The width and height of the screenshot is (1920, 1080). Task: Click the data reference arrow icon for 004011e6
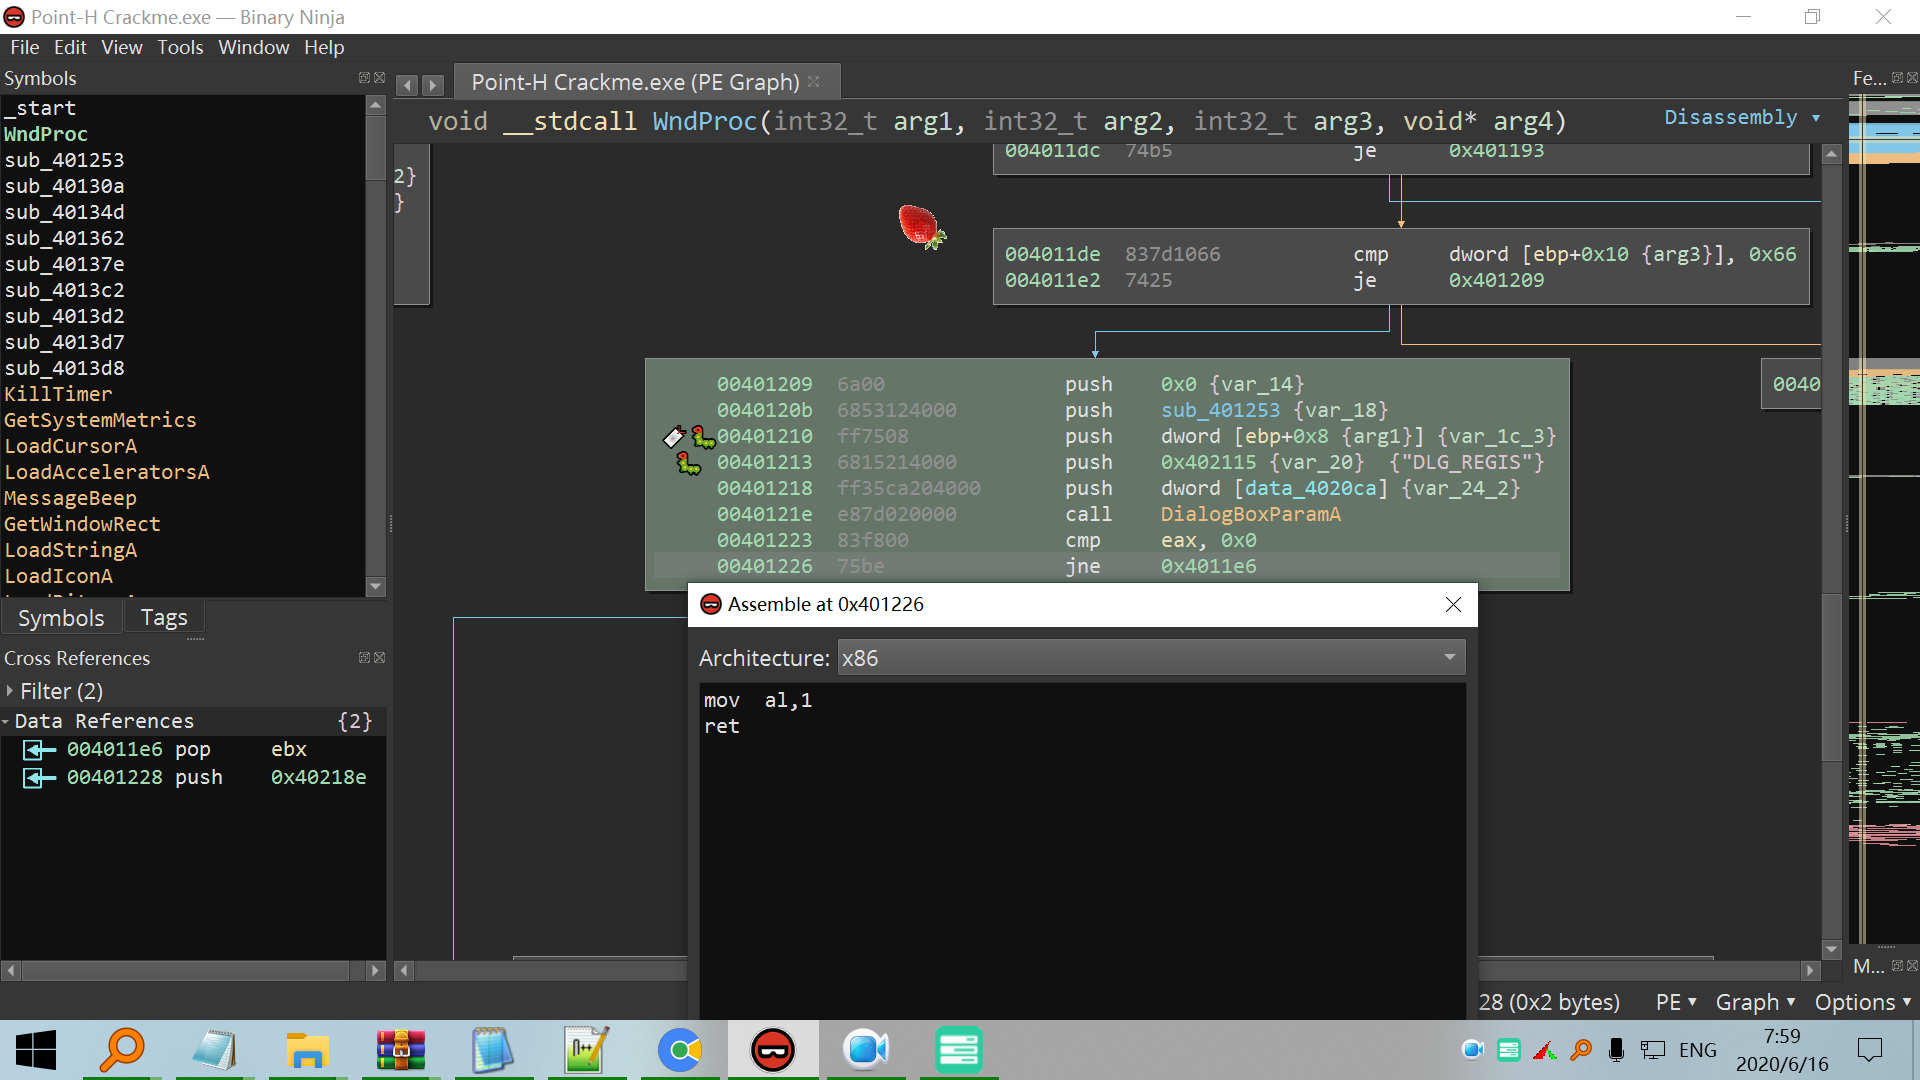tap(39, 750)
